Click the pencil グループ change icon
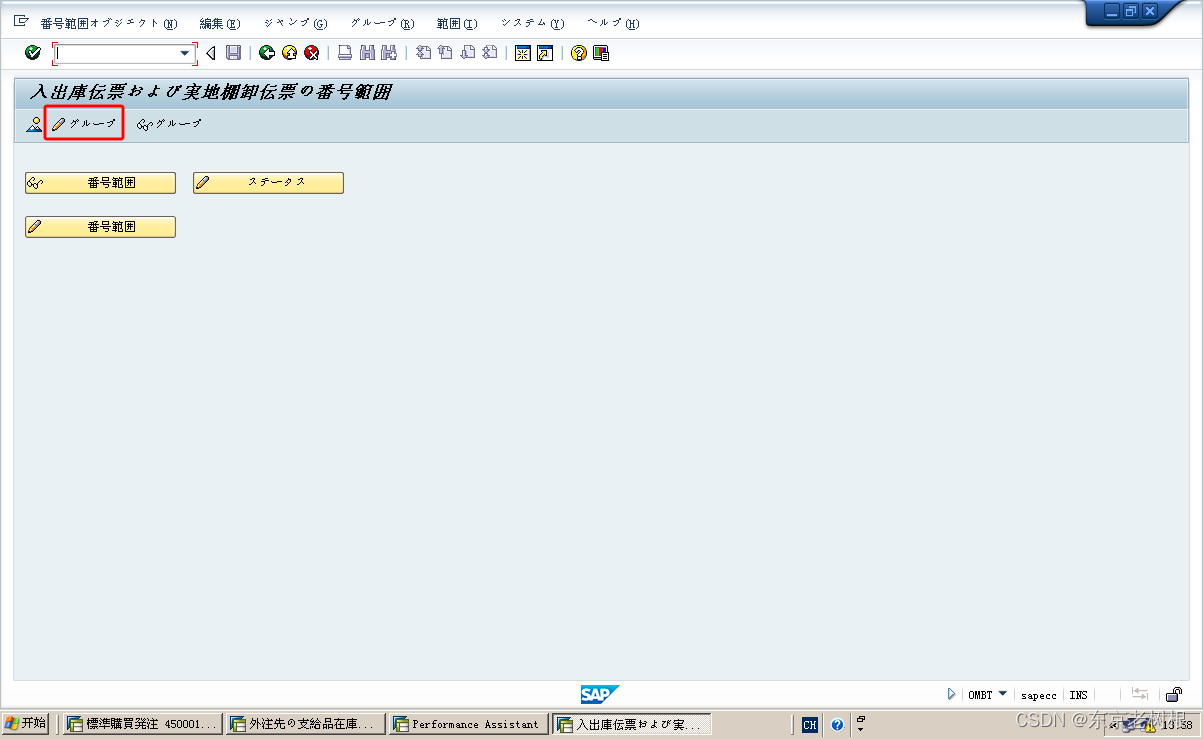This screenshot has height=739, width=1203. click(83, 124)
